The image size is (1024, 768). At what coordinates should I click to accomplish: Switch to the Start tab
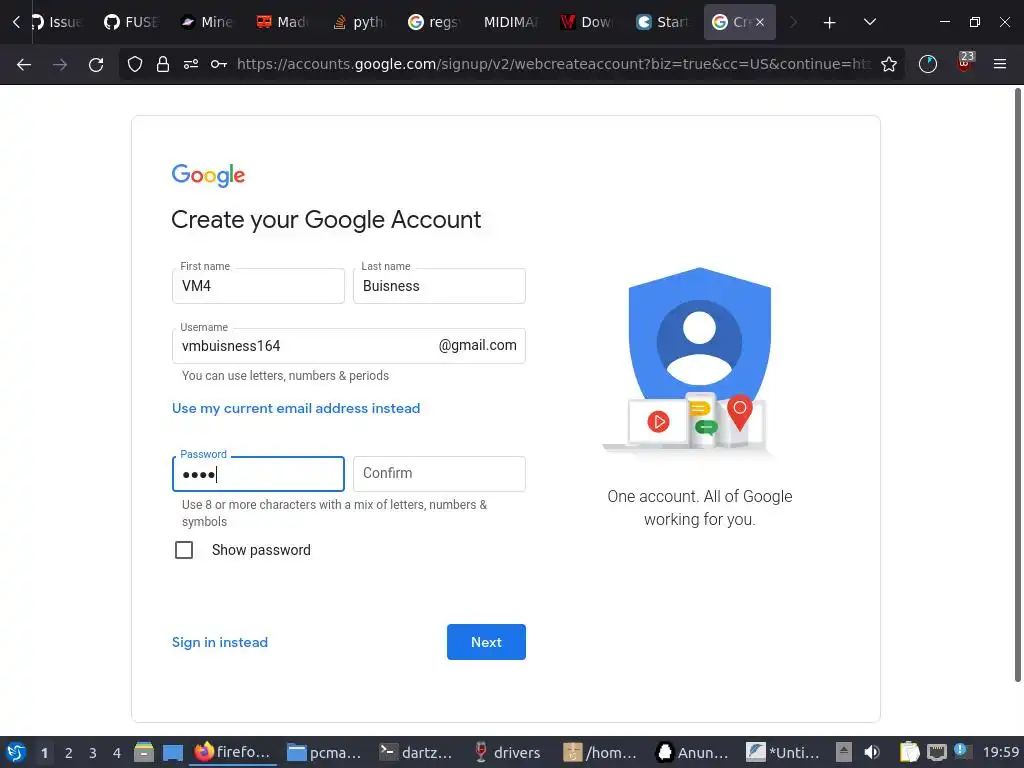[x=662, y=22]
